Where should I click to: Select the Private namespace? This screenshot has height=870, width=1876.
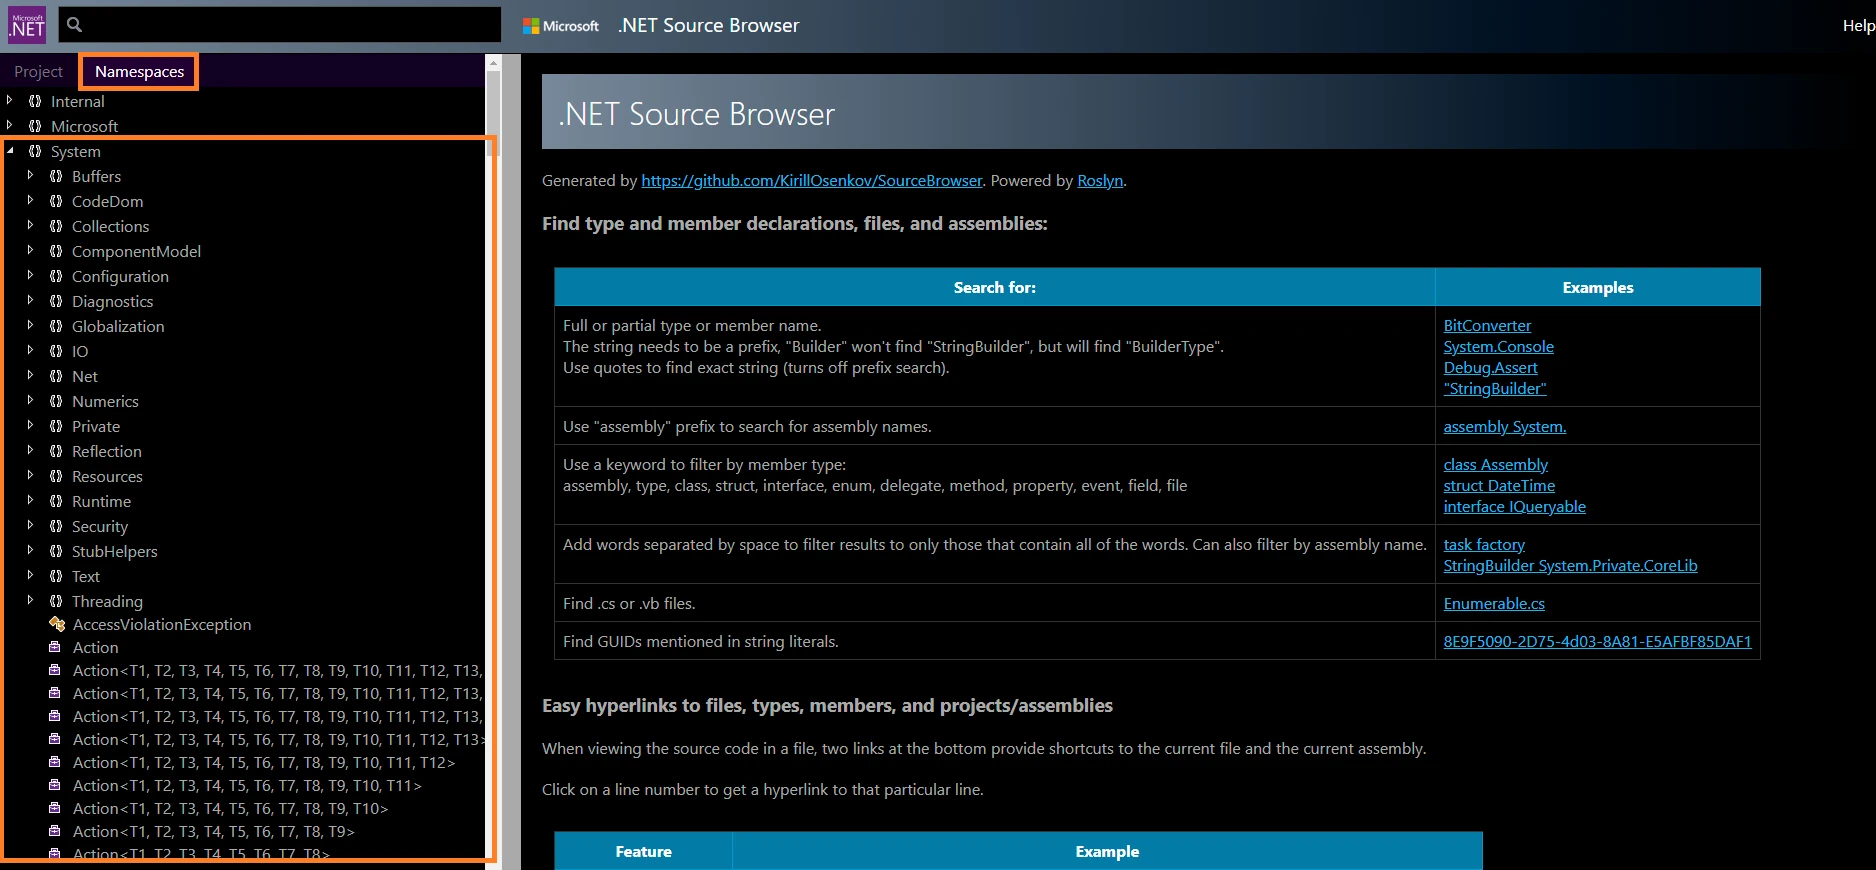pyautogui.click(x=96, y=427)
